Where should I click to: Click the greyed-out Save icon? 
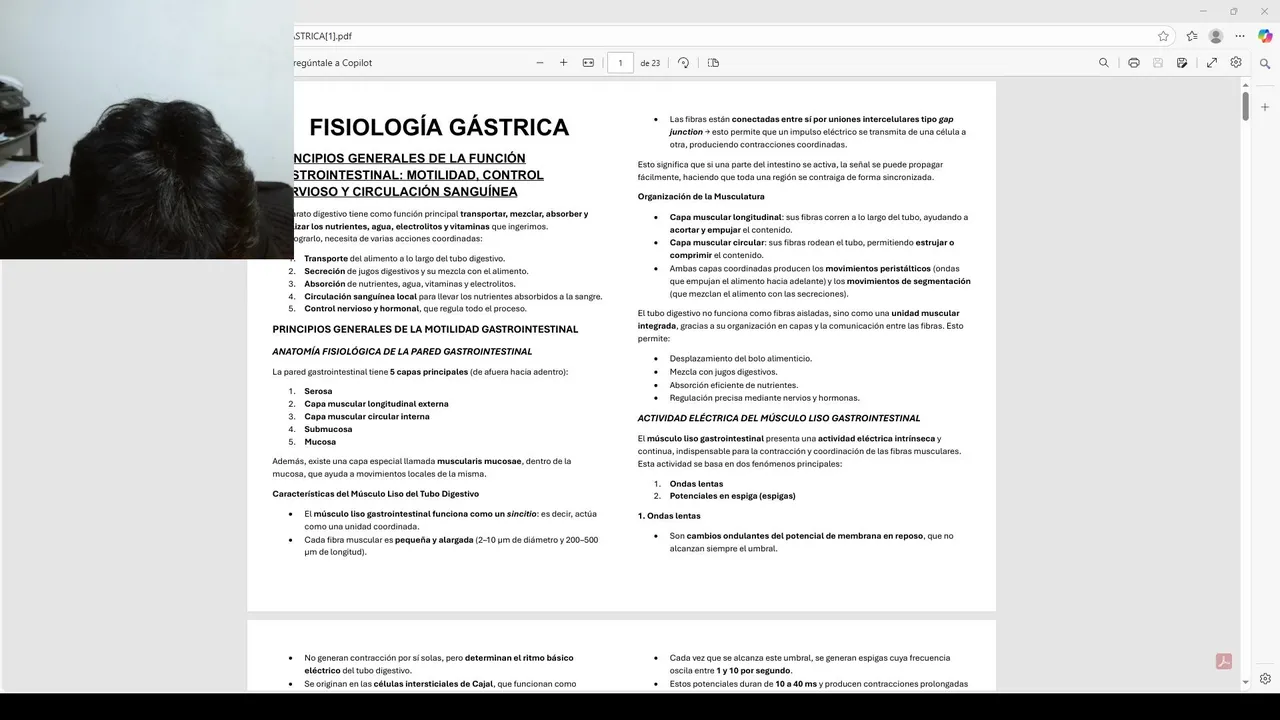1158,62
